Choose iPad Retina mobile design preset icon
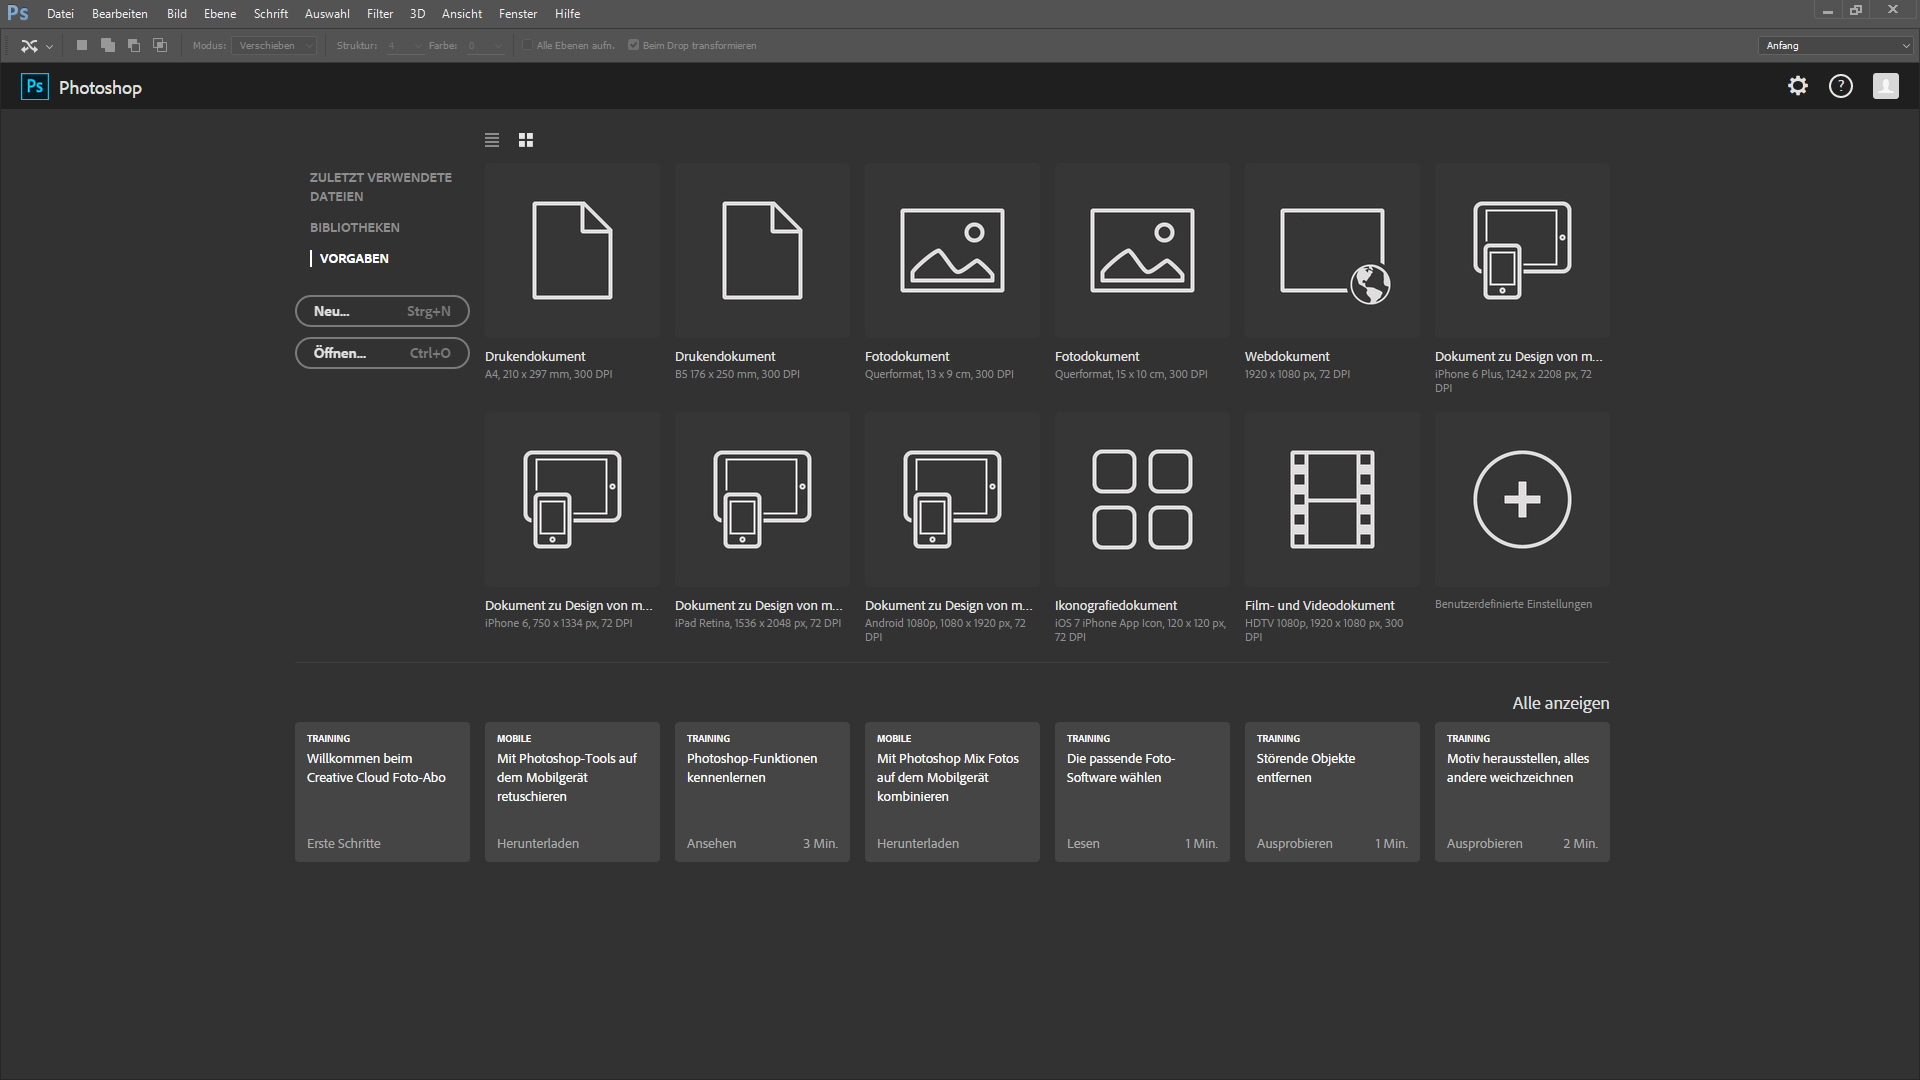The image size is (1920, 1080). tap(762, 499)
